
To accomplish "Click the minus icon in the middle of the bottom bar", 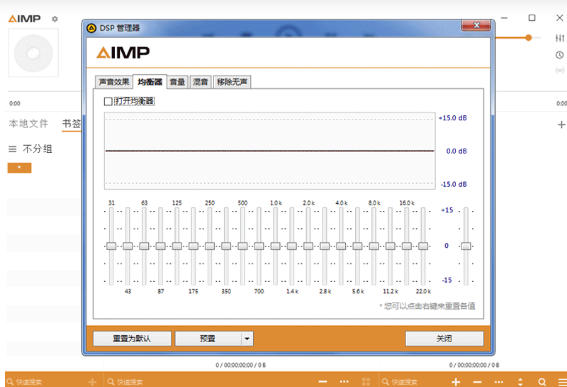I will click(323, 382).
